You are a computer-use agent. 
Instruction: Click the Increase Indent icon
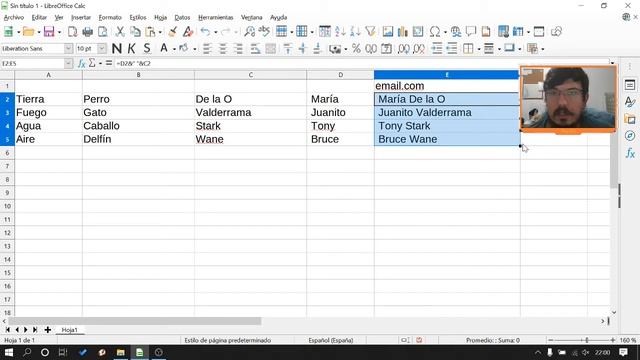(437, 49)
